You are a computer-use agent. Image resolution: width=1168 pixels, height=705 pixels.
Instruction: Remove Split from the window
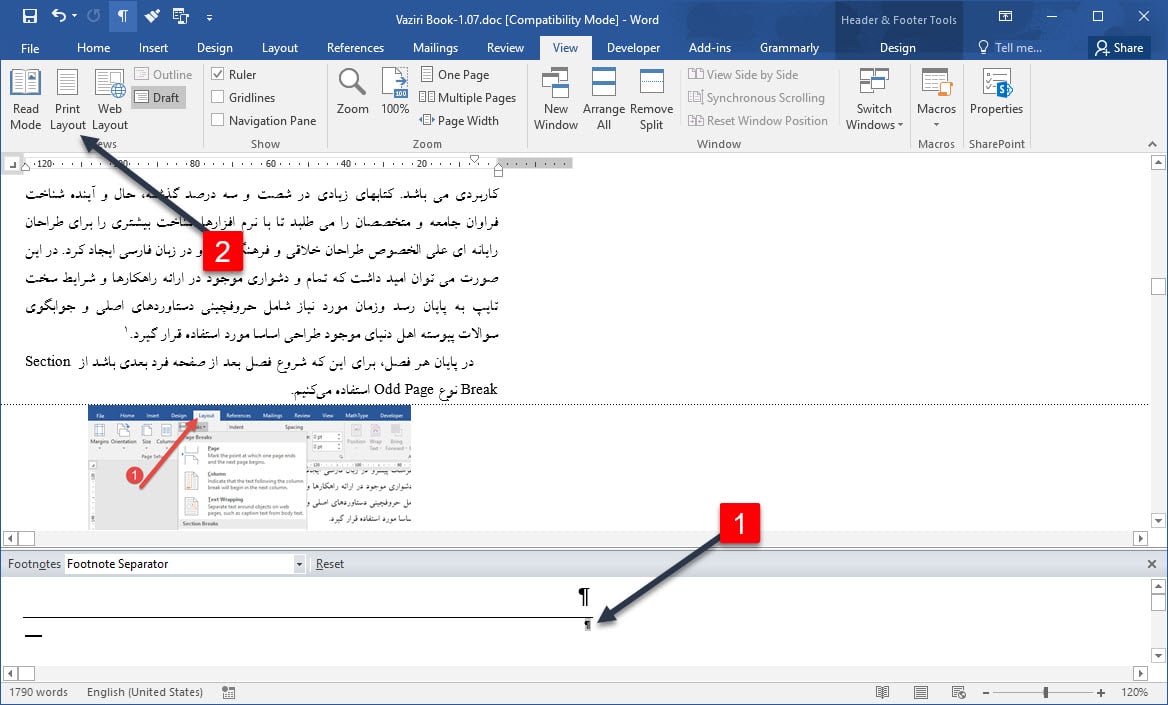pyautogui.click(x=651, y=100)
